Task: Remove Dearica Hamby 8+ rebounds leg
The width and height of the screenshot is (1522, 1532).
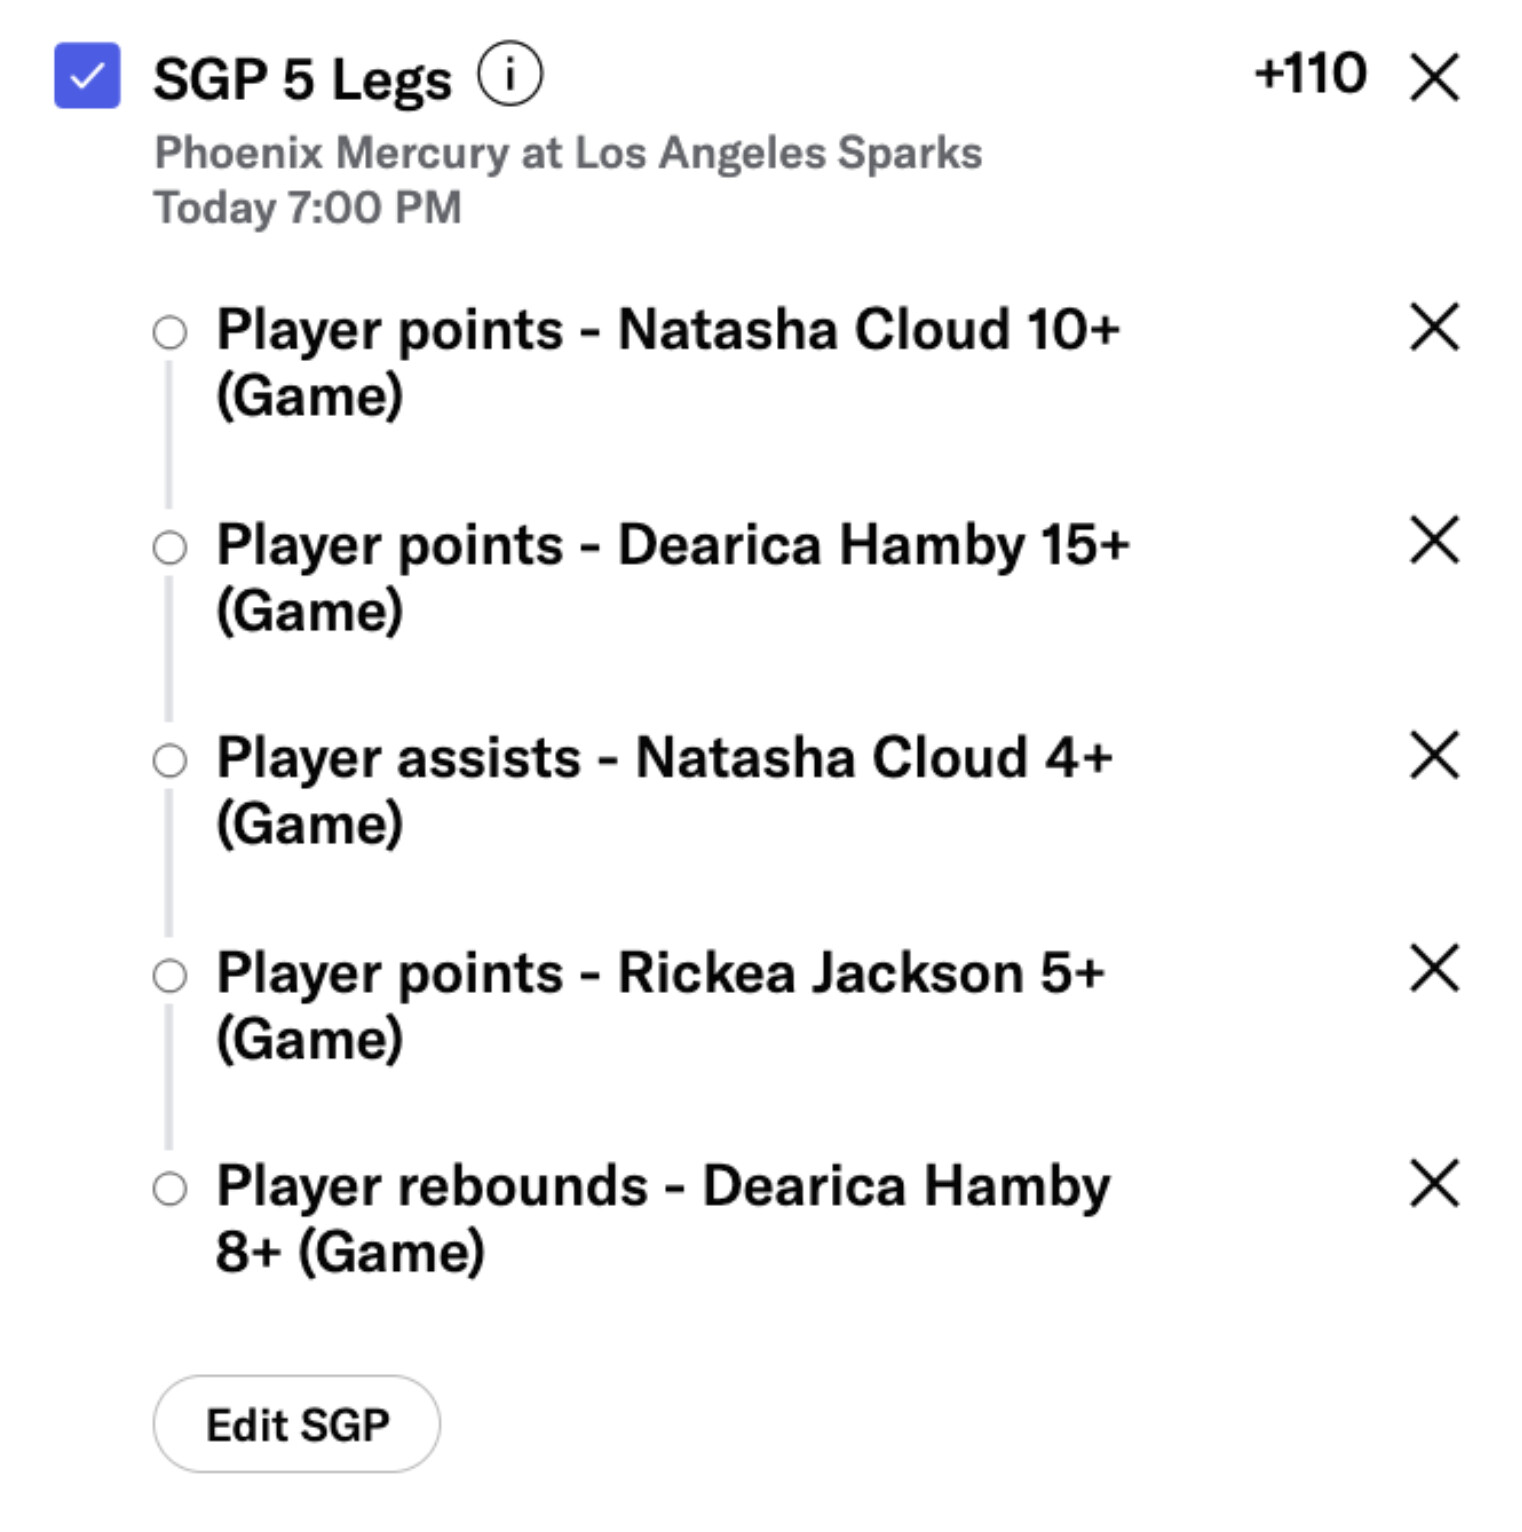Action: click(x=1434, y=1184)
